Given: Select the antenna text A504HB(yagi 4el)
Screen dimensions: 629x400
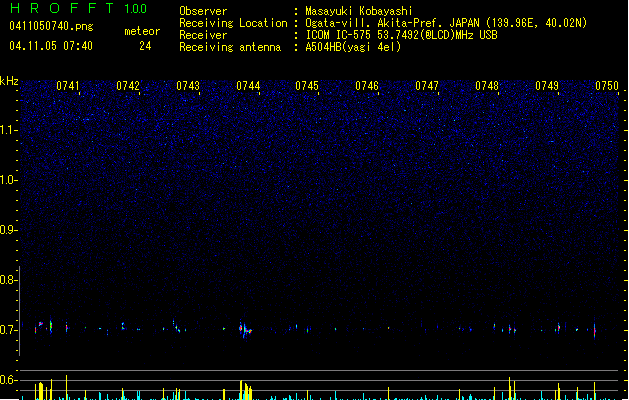Looking at the screenshot, I should pos(353,47).
